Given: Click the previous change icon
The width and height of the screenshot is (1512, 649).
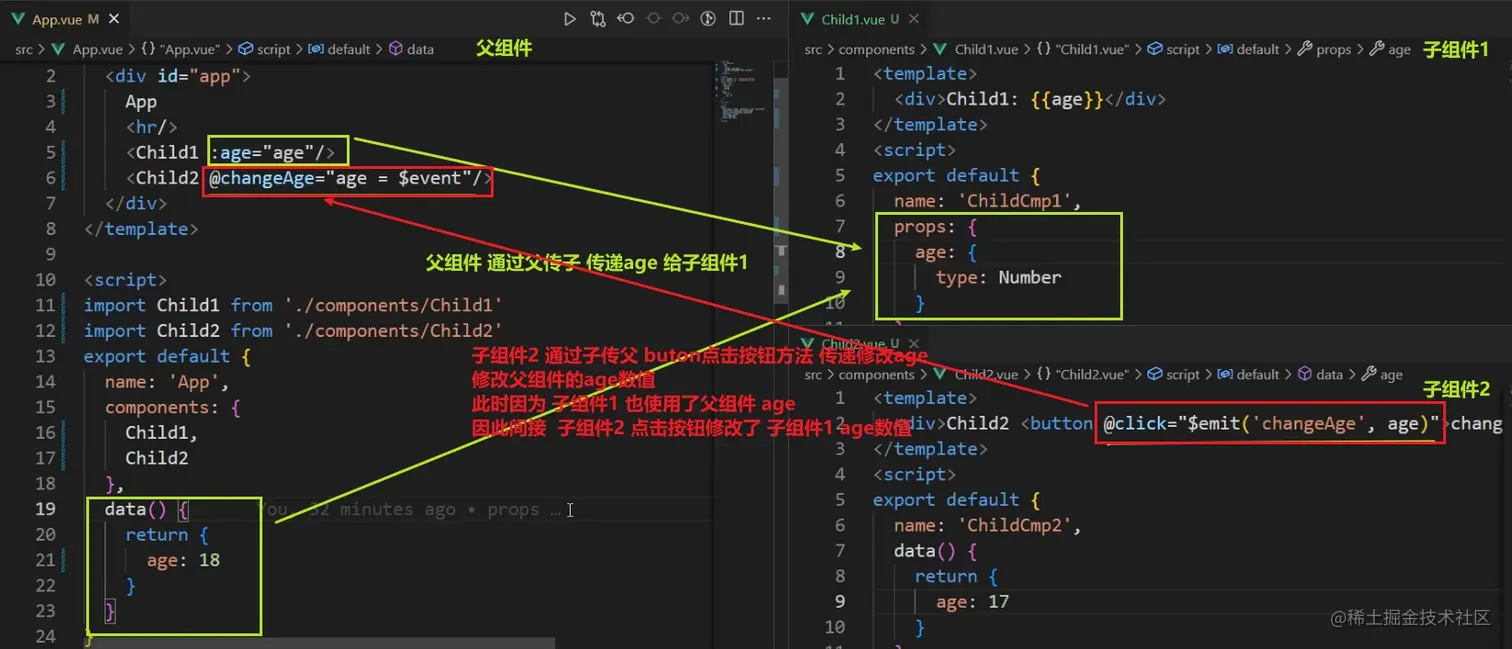Looking at the screenshot, I should click(x=653, y=19).
